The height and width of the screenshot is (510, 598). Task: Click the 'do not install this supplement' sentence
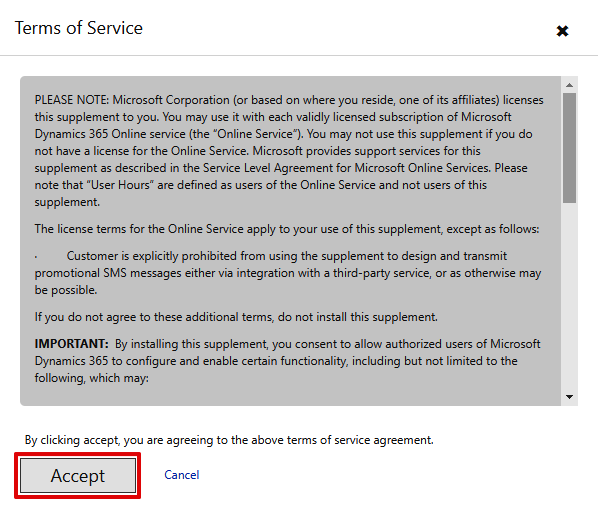tap(236, 317)
